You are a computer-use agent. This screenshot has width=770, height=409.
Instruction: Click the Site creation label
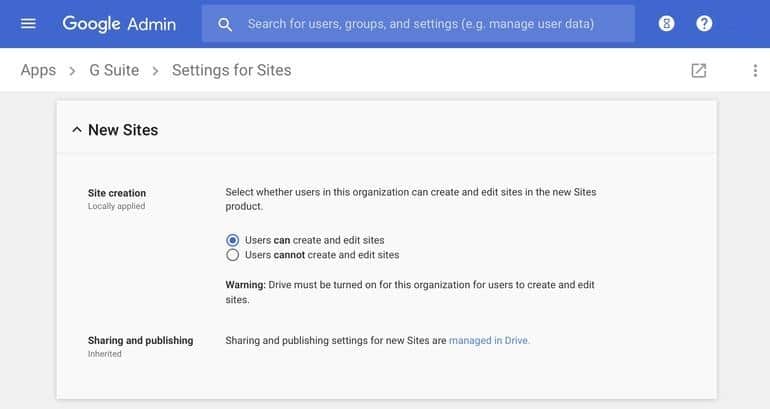point(117,193)
